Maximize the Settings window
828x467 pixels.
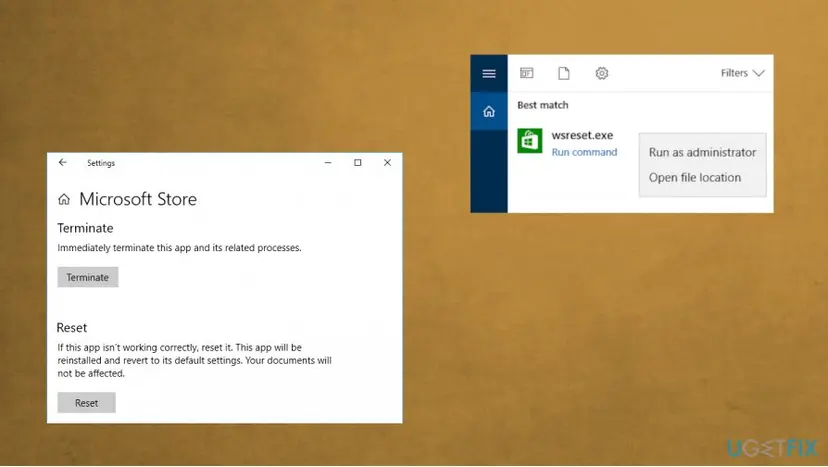pyautogui.click(x=357, y=163)
